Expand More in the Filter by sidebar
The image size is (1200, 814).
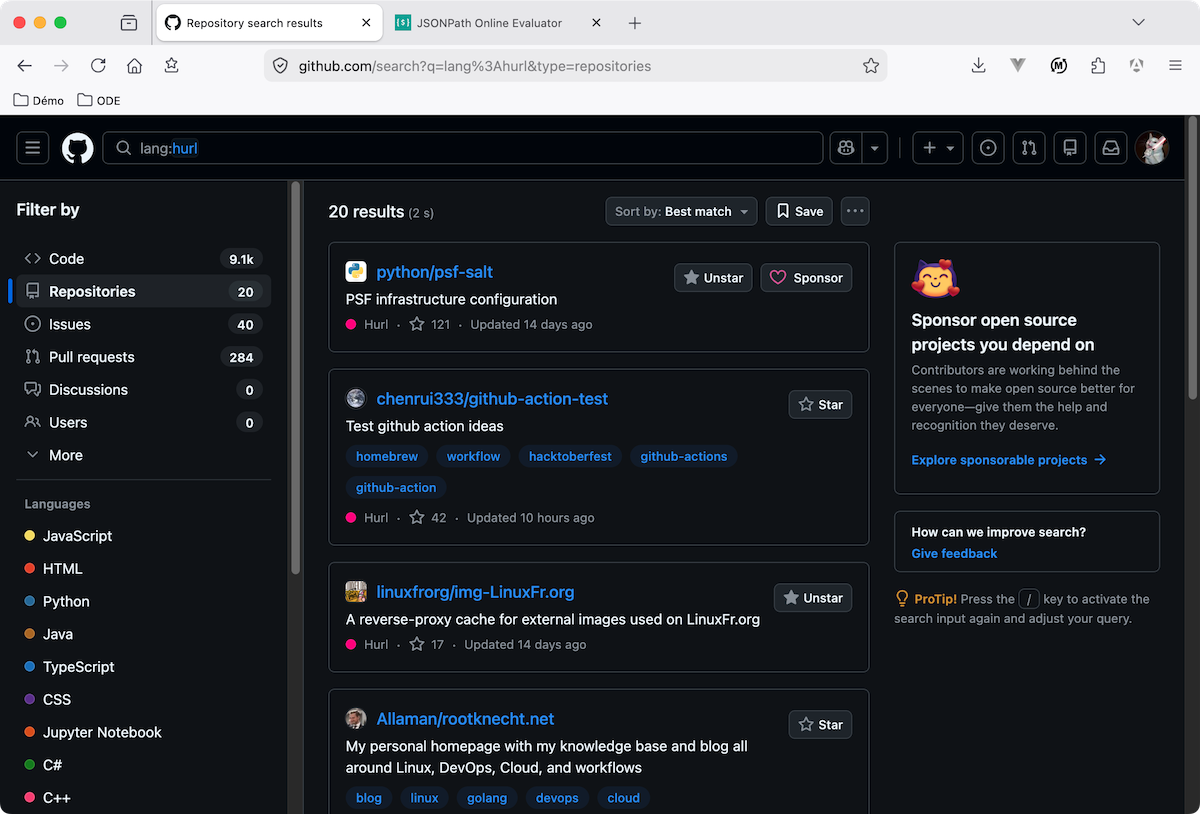[x=66, y=455]
